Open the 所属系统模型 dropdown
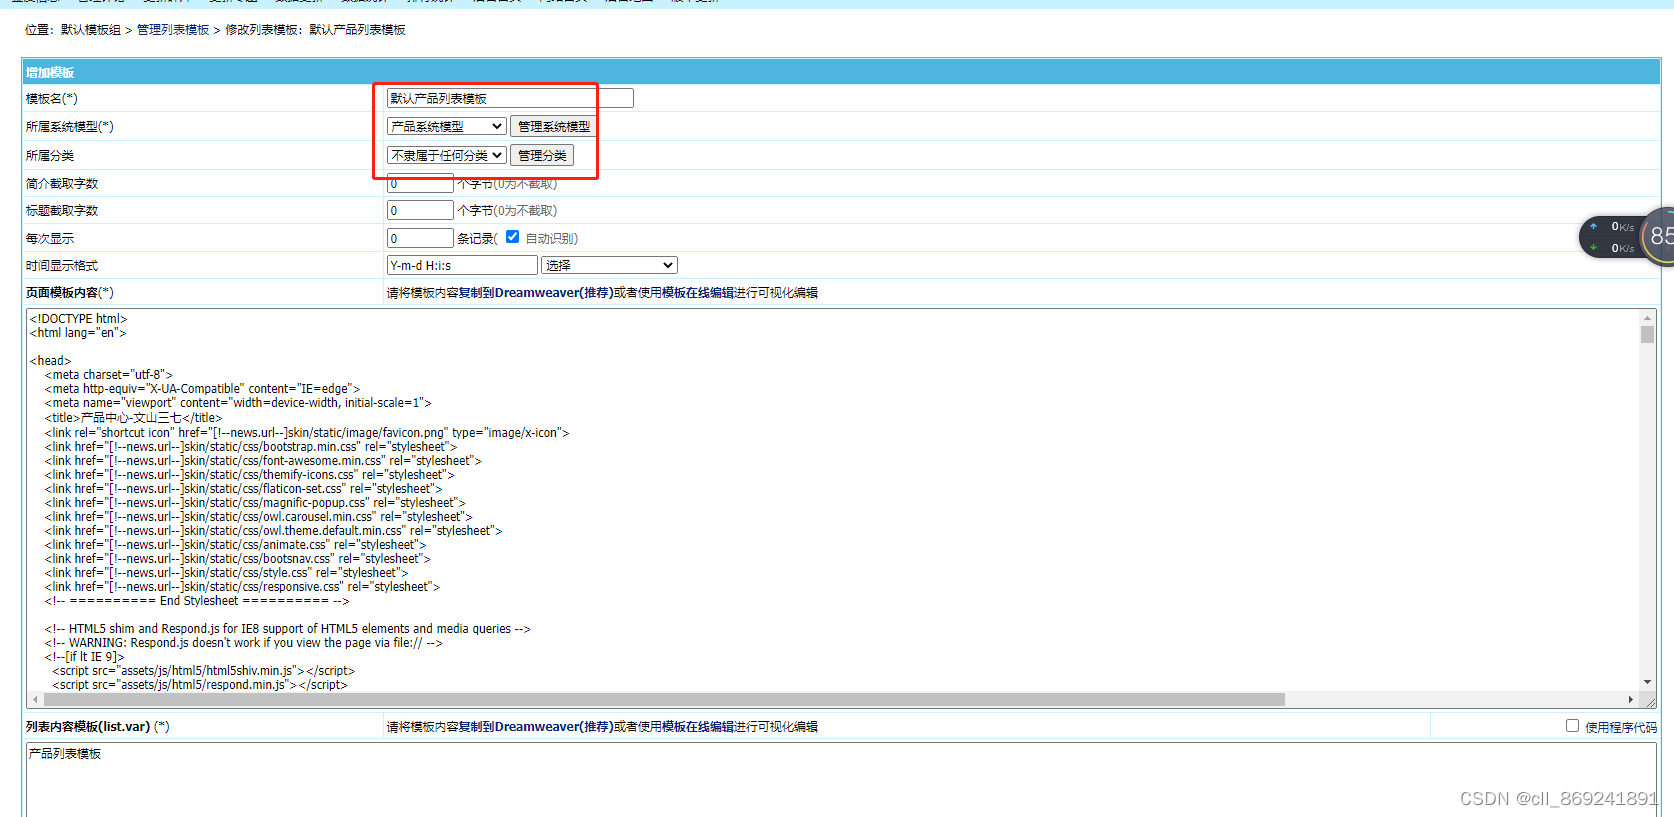 447,126
